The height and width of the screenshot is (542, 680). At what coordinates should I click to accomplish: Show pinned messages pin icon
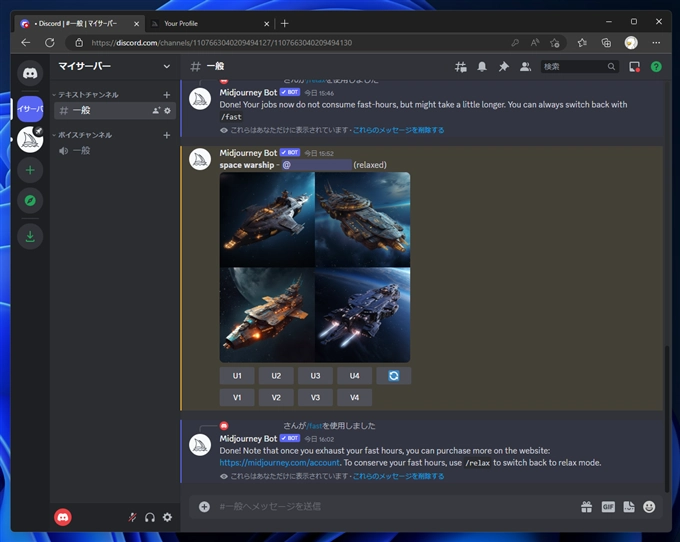tap(503, 67)
